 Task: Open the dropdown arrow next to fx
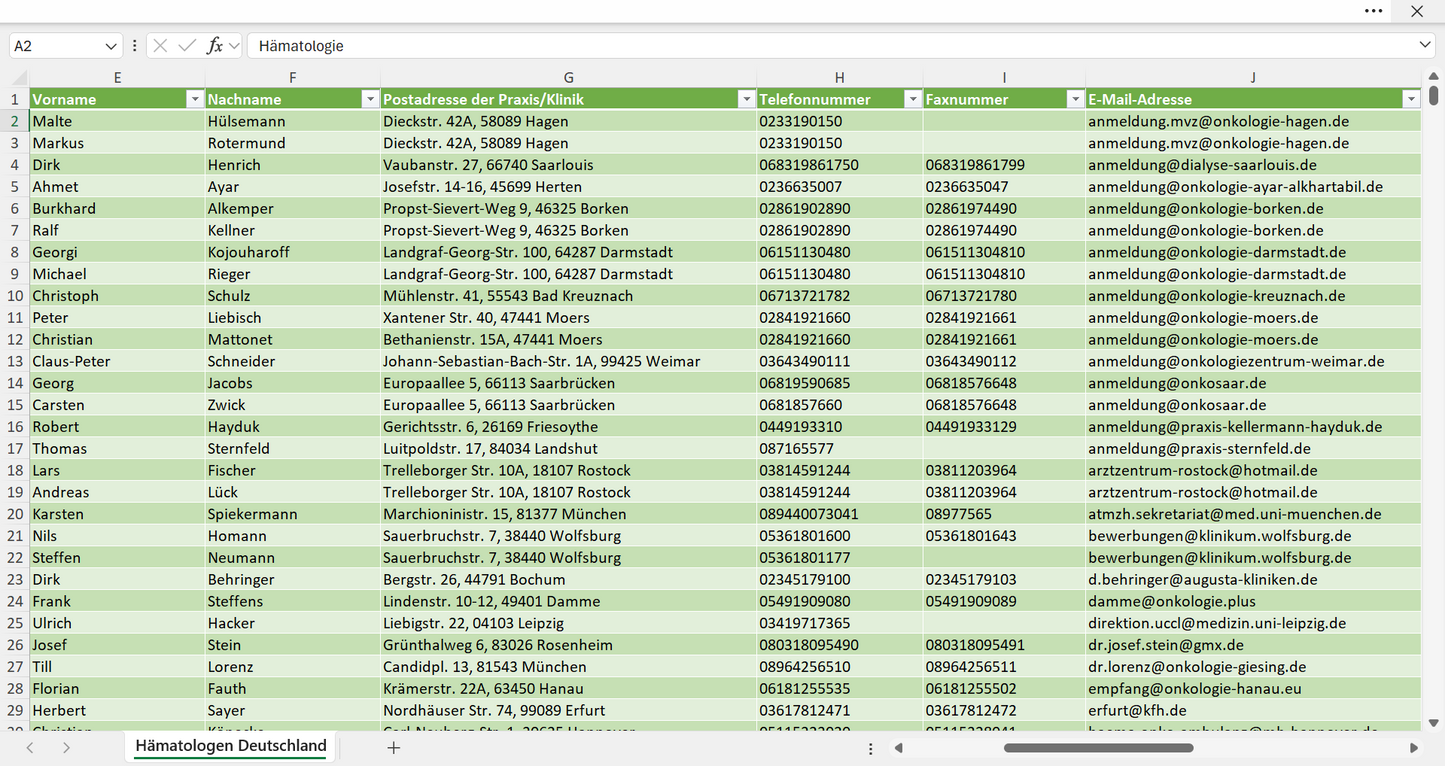(x=234, y=46)
